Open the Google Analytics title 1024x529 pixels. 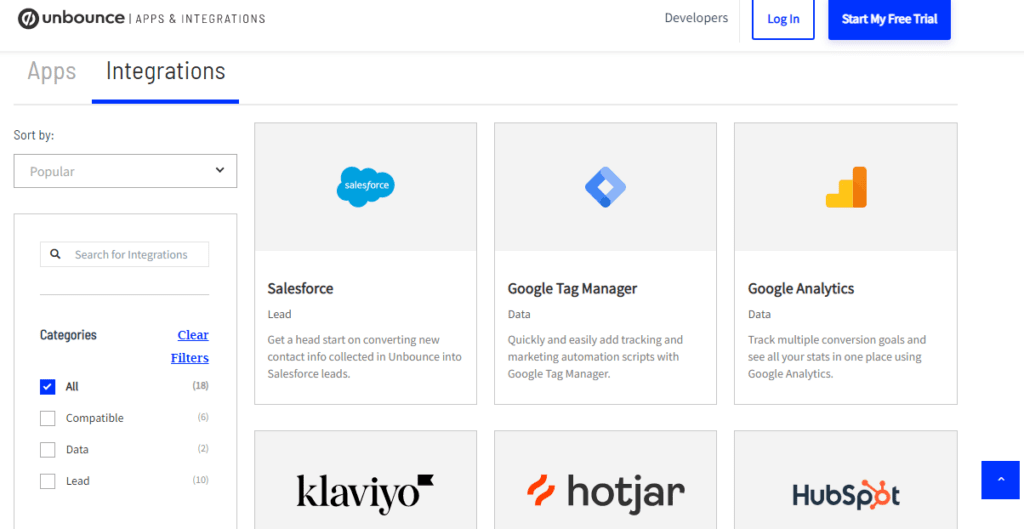coord(801,289)
